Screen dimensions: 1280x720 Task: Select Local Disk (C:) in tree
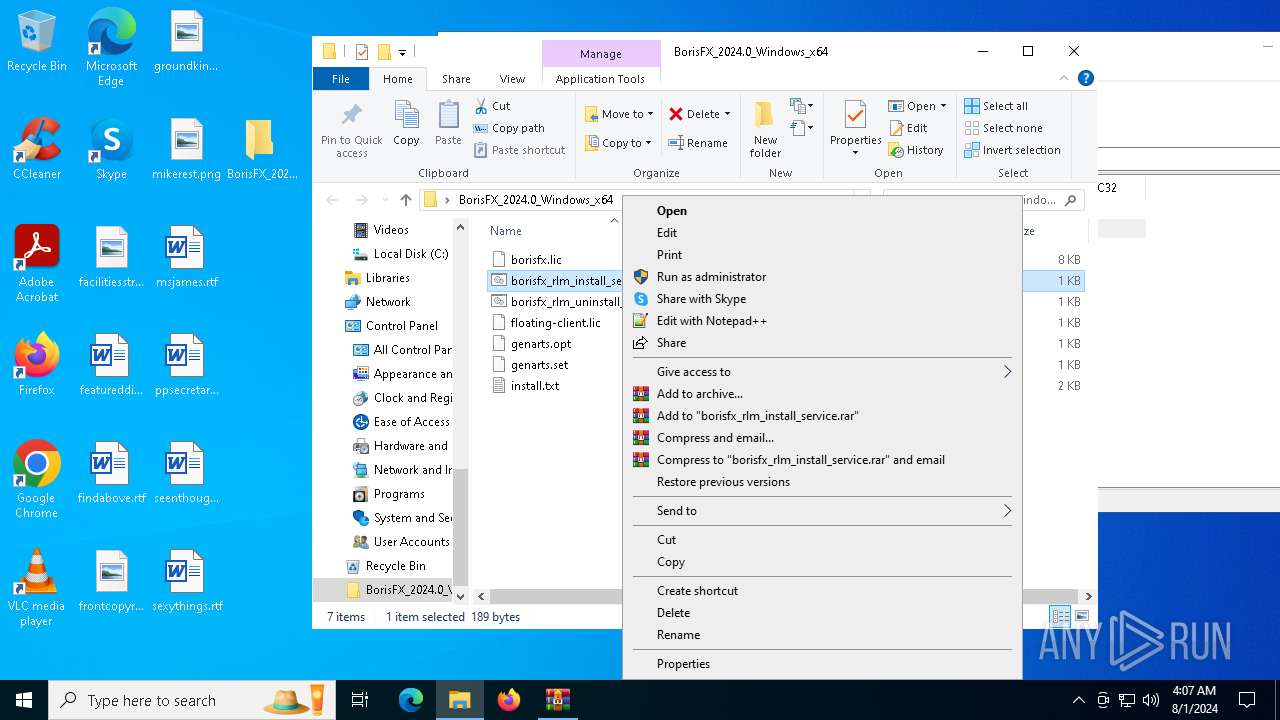coord(400,254)
